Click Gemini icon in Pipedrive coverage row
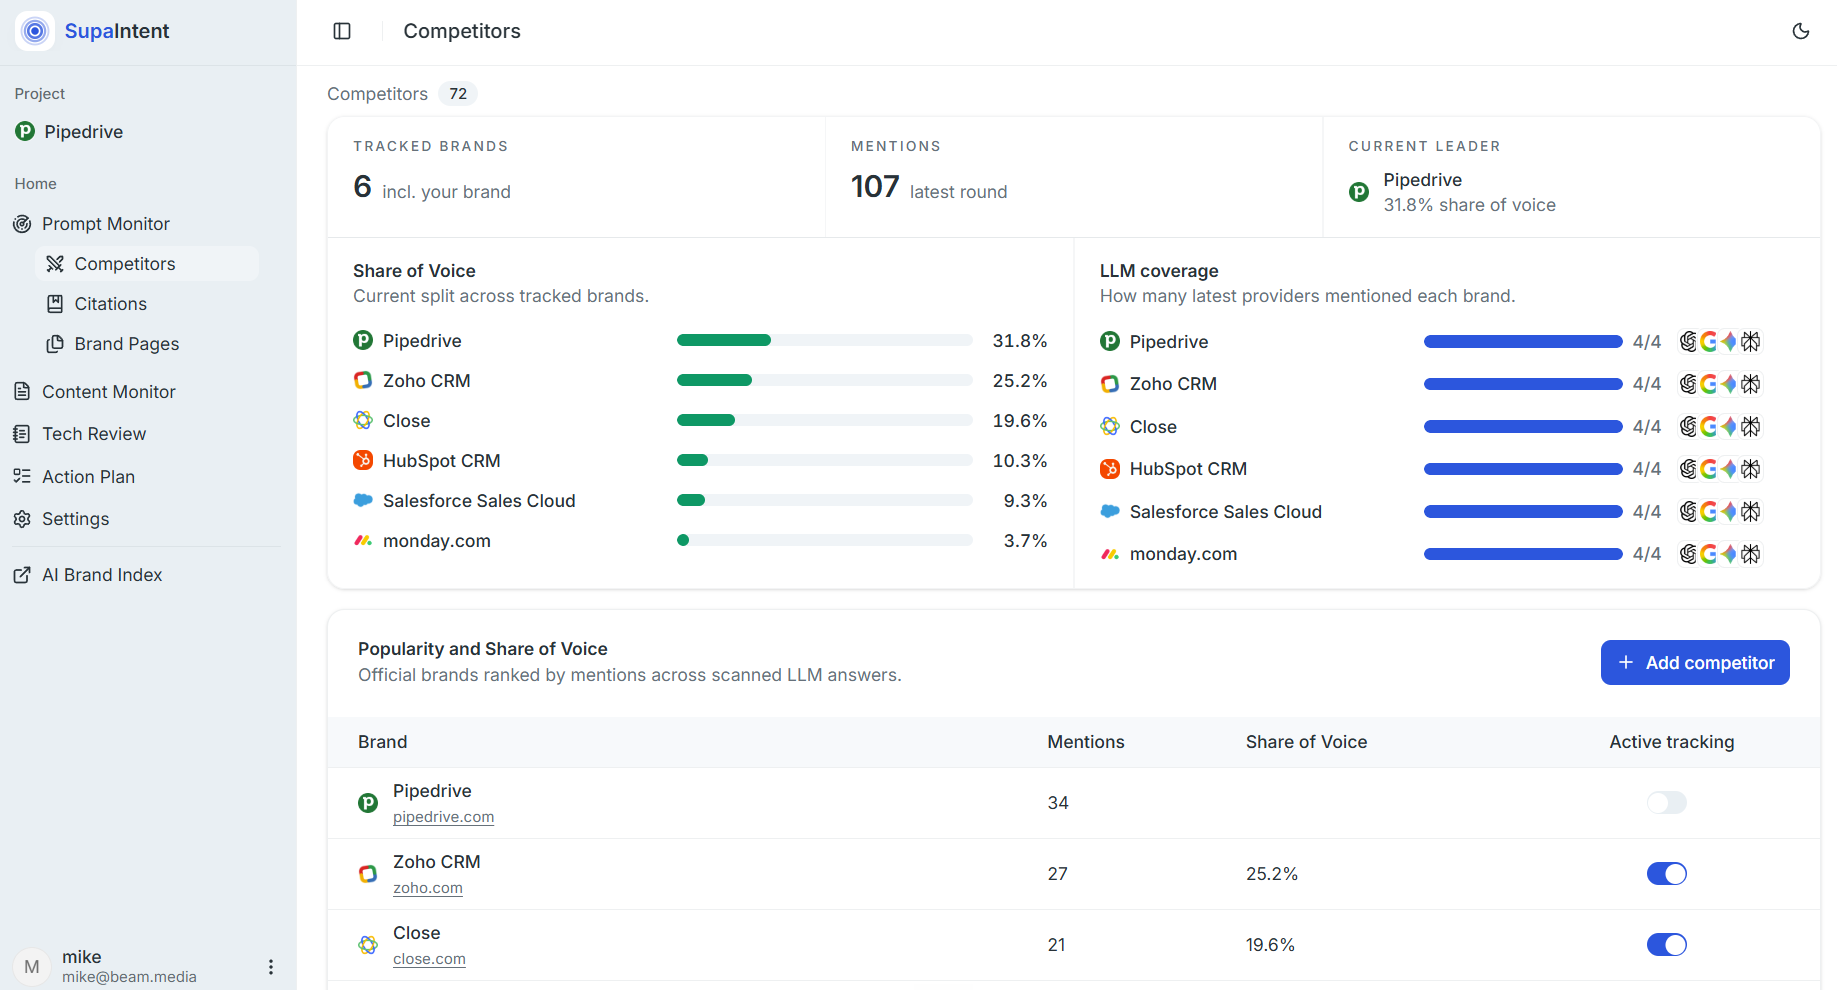 1729,342
